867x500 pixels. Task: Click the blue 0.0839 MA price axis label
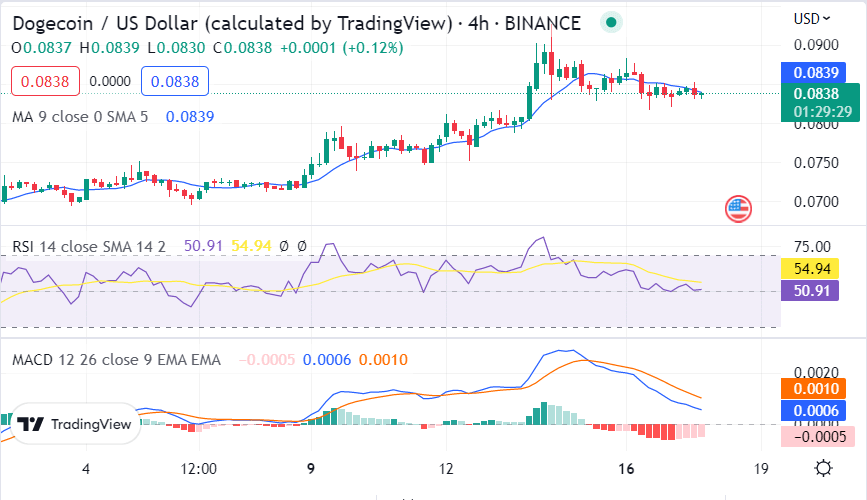point(813,72)
